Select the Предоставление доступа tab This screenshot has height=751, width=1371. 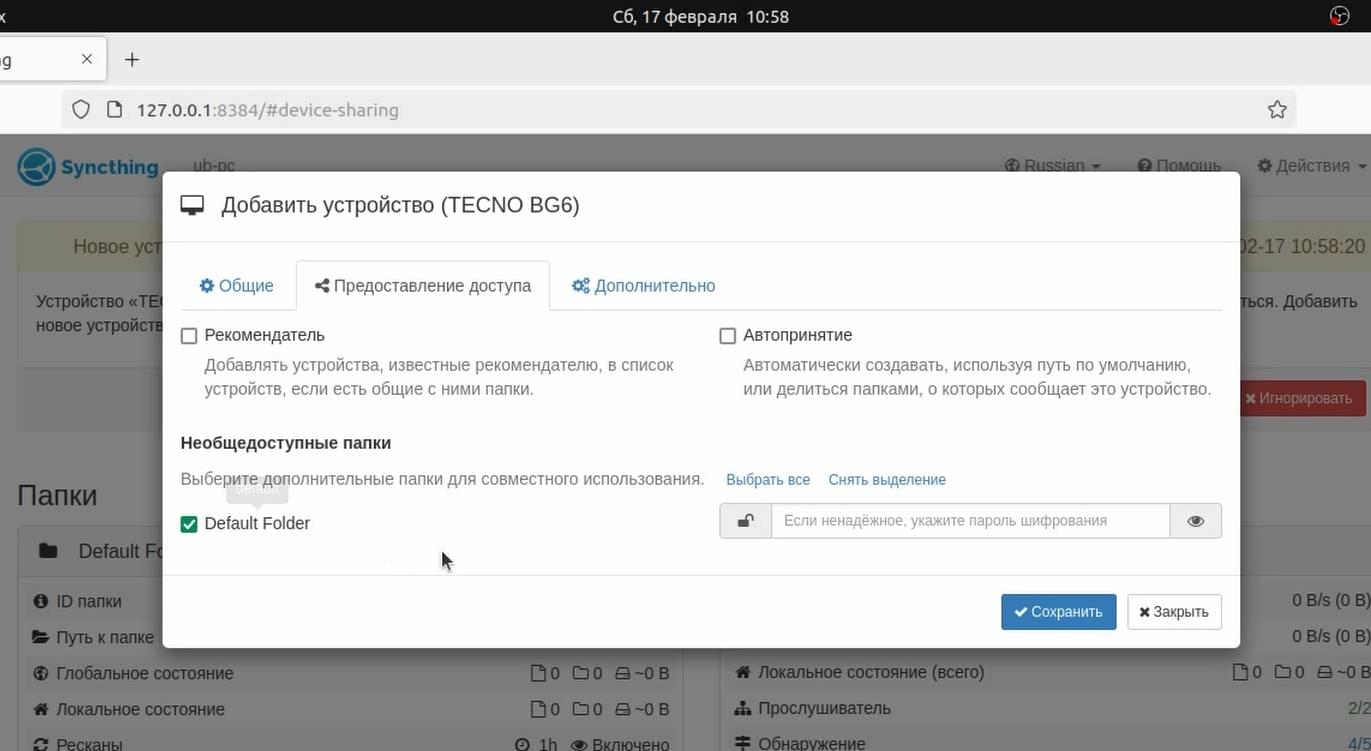pyautogui.click(x=423, y=285)
